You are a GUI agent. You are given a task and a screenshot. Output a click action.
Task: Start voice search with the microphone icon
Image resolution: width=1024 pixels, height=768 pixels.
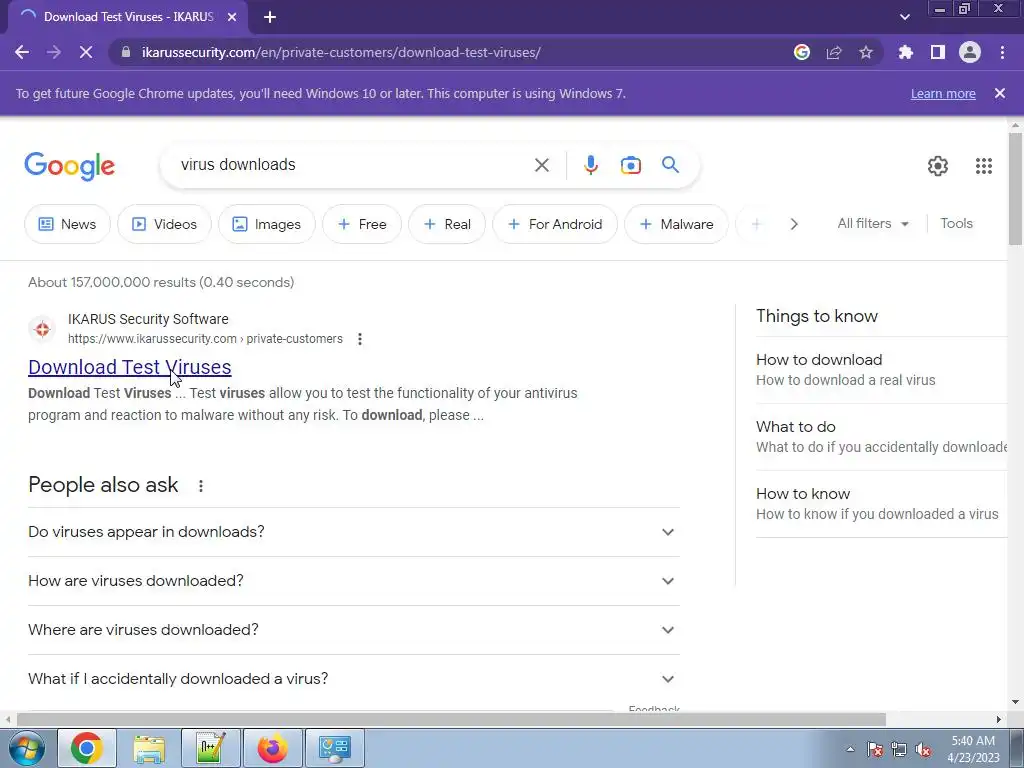coord(591,165)
